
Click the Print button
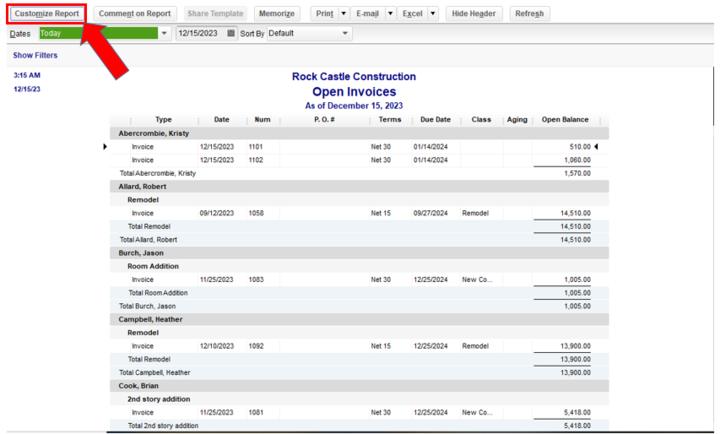pyautogui.click(x=324, y=14)
